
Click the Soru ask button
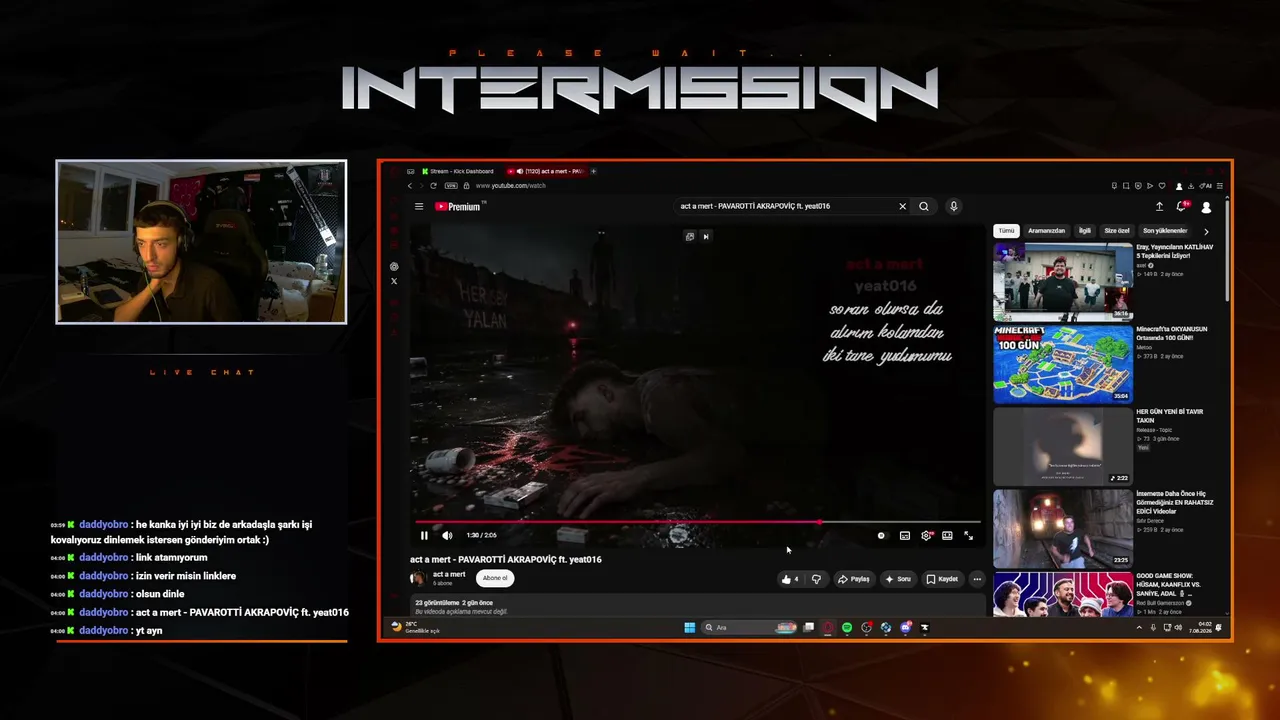[x=898, y=579]
